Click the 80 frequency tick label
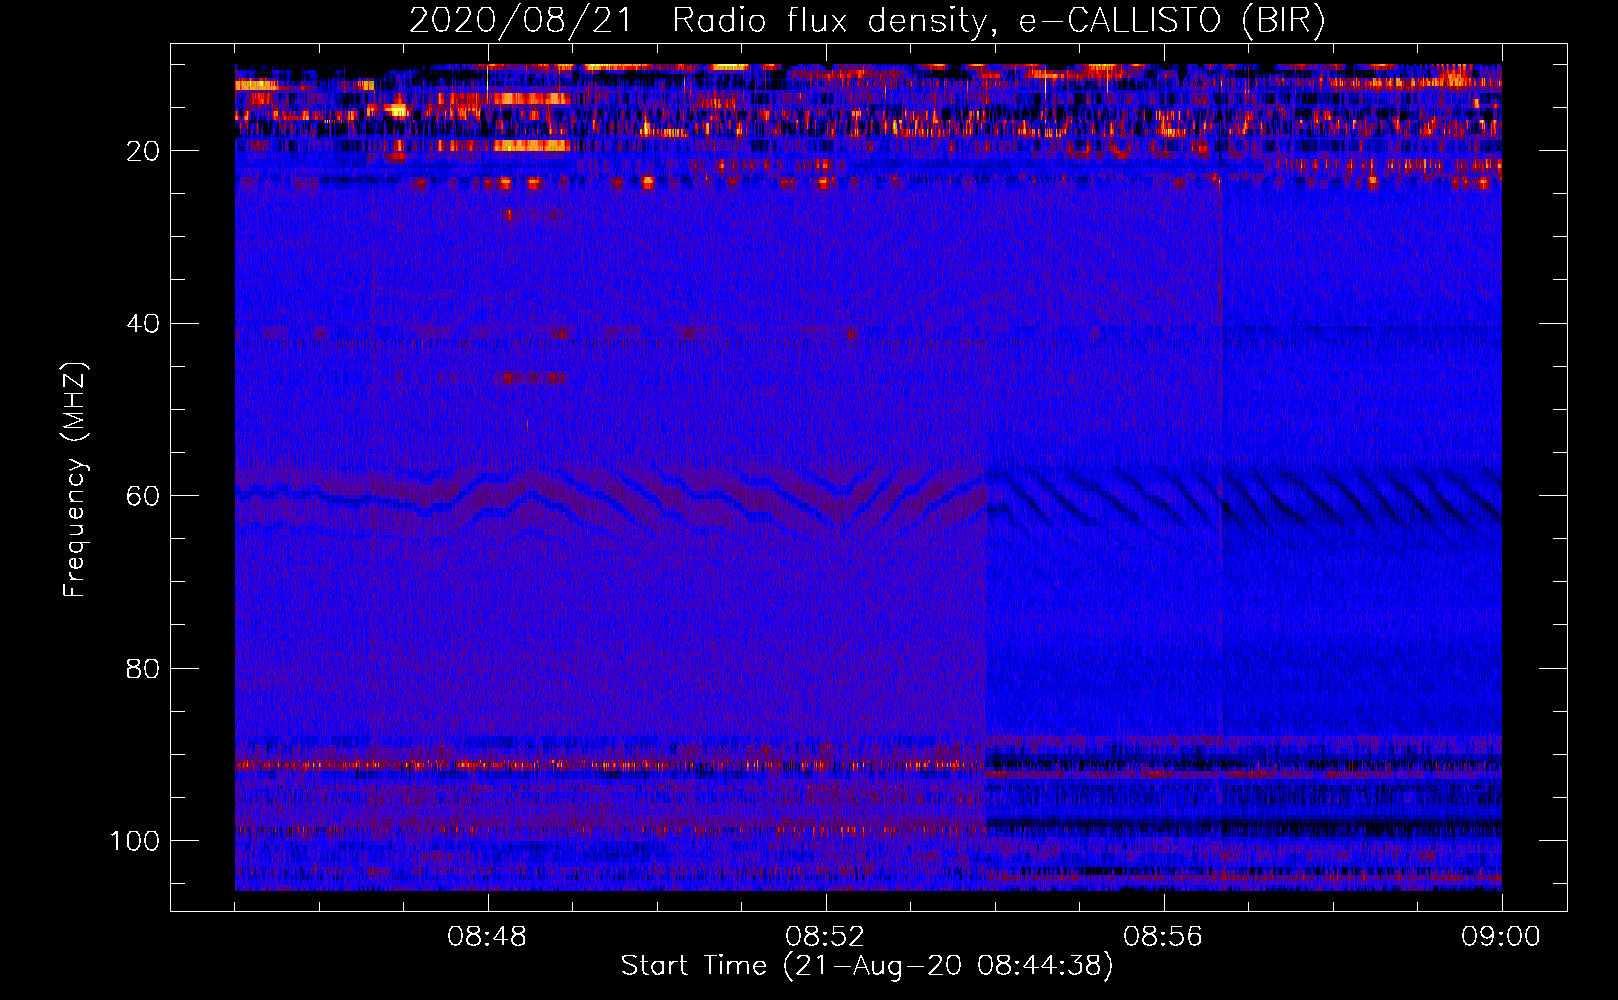Image resolution: width=1618 pixels, height=1000 pixels. (143, 669)
